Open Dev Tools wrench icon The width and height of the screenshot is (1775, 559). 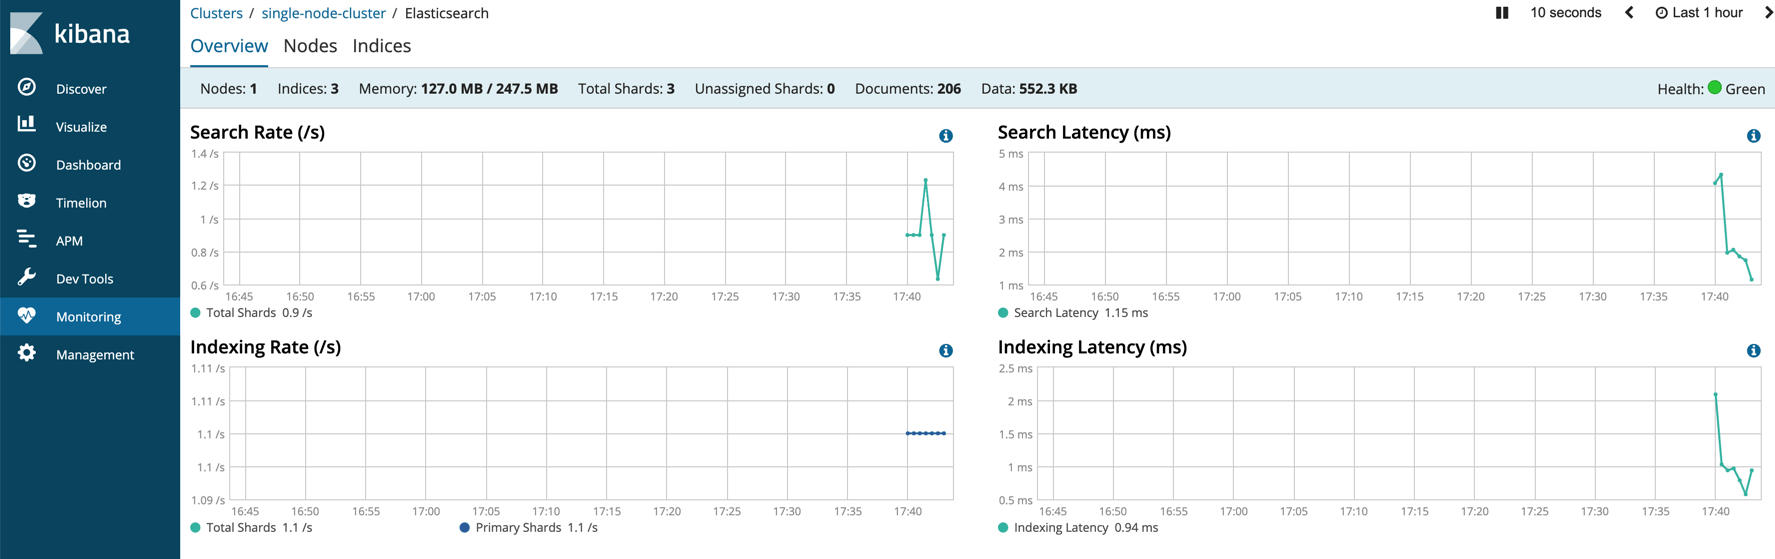coord(27,277)
